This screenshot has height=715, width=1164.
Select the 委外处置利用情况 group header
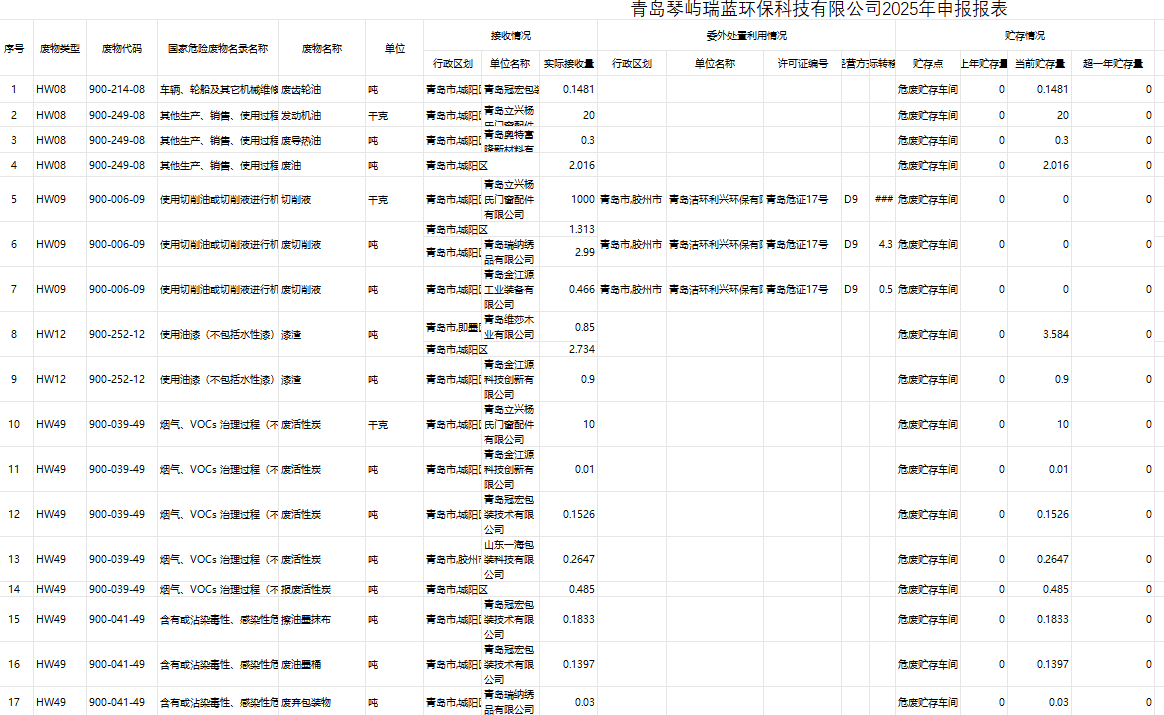click(746, 36)
